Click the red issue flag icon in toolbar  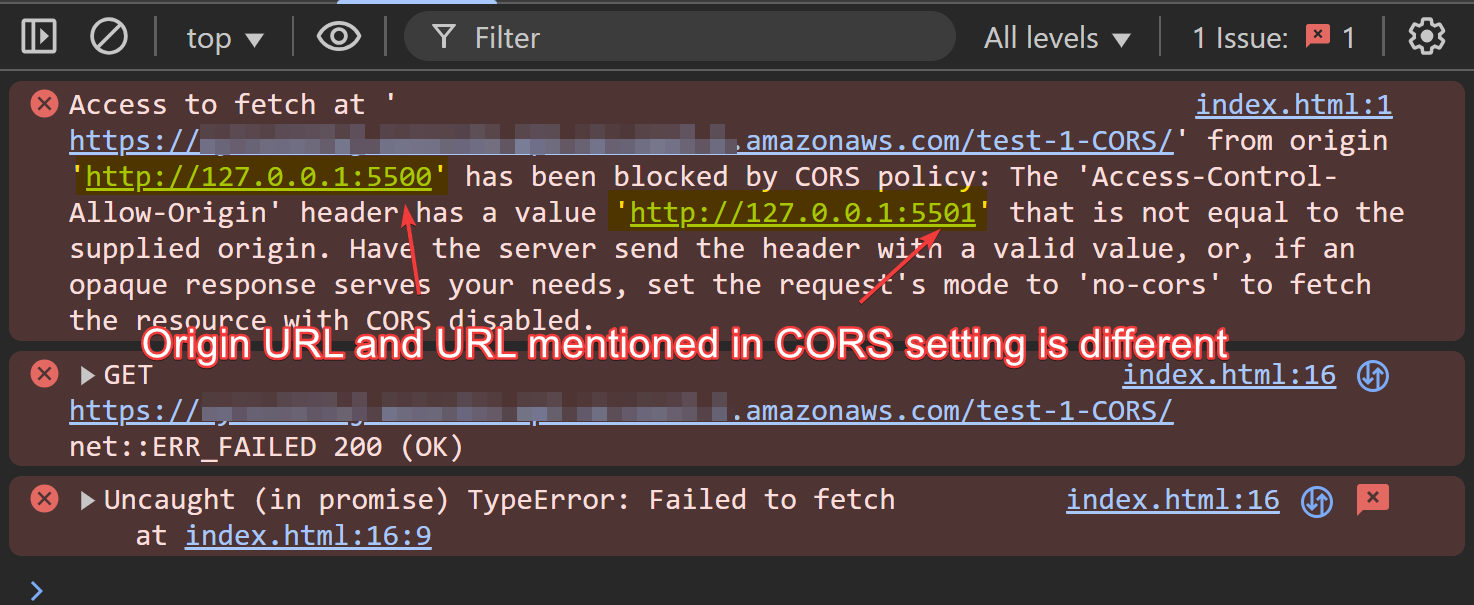point(1318,38)
